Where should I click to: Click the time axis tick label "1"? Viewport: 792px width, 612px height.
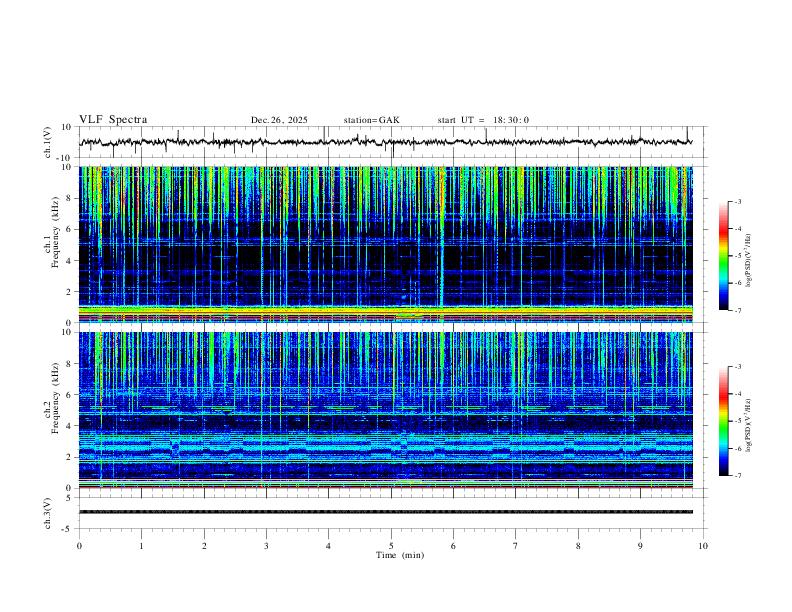click(x=141, y=546)
